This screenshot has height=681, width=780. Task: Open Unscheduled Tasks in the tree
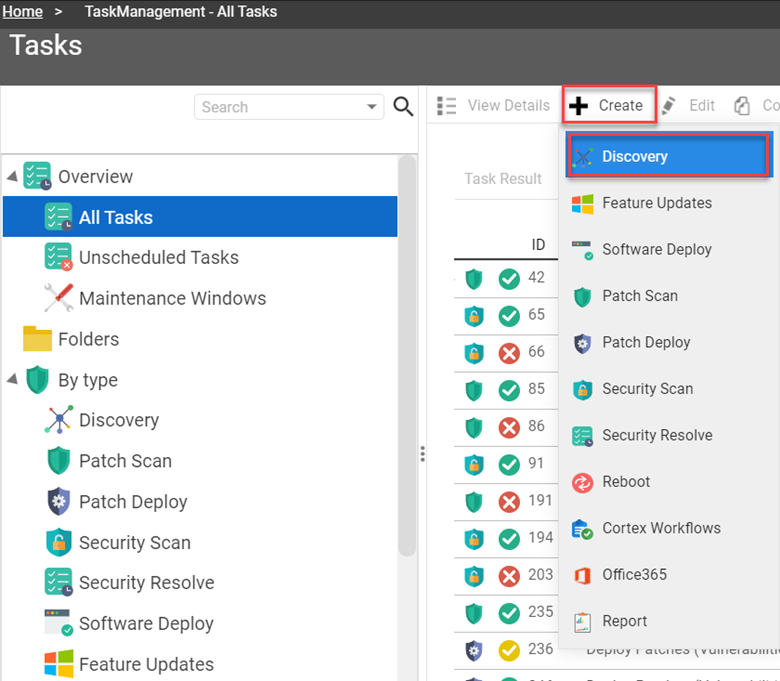tap(159, 258)
